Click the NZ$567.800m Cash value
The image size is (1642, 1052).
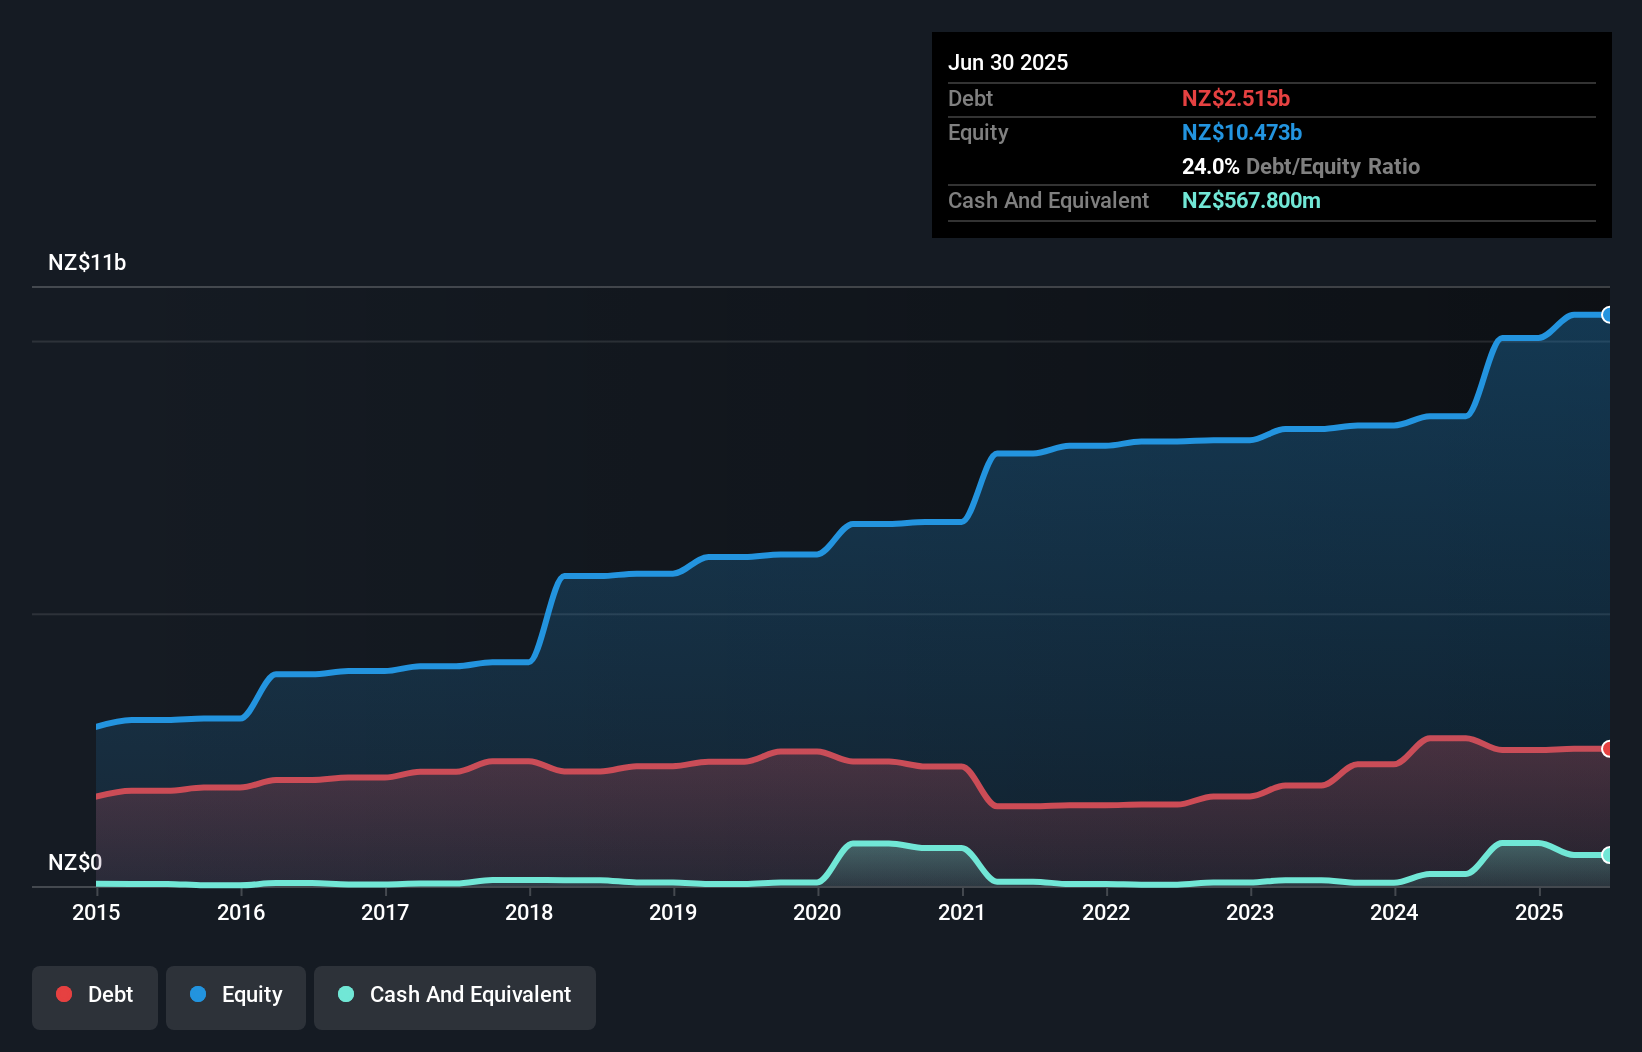pyautogui.click(x=1252, y=201)
